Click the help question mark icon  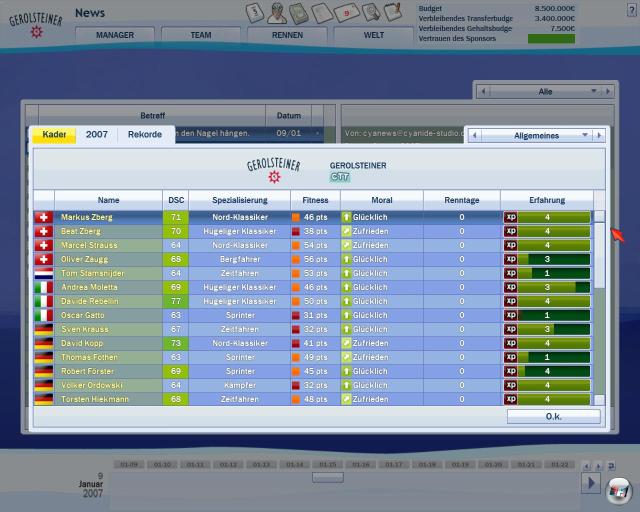pos(631,10)
